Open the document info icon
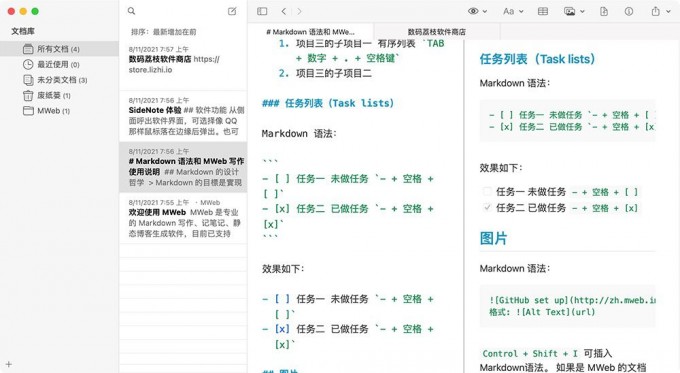680x373 pixels. click(628, 12)
